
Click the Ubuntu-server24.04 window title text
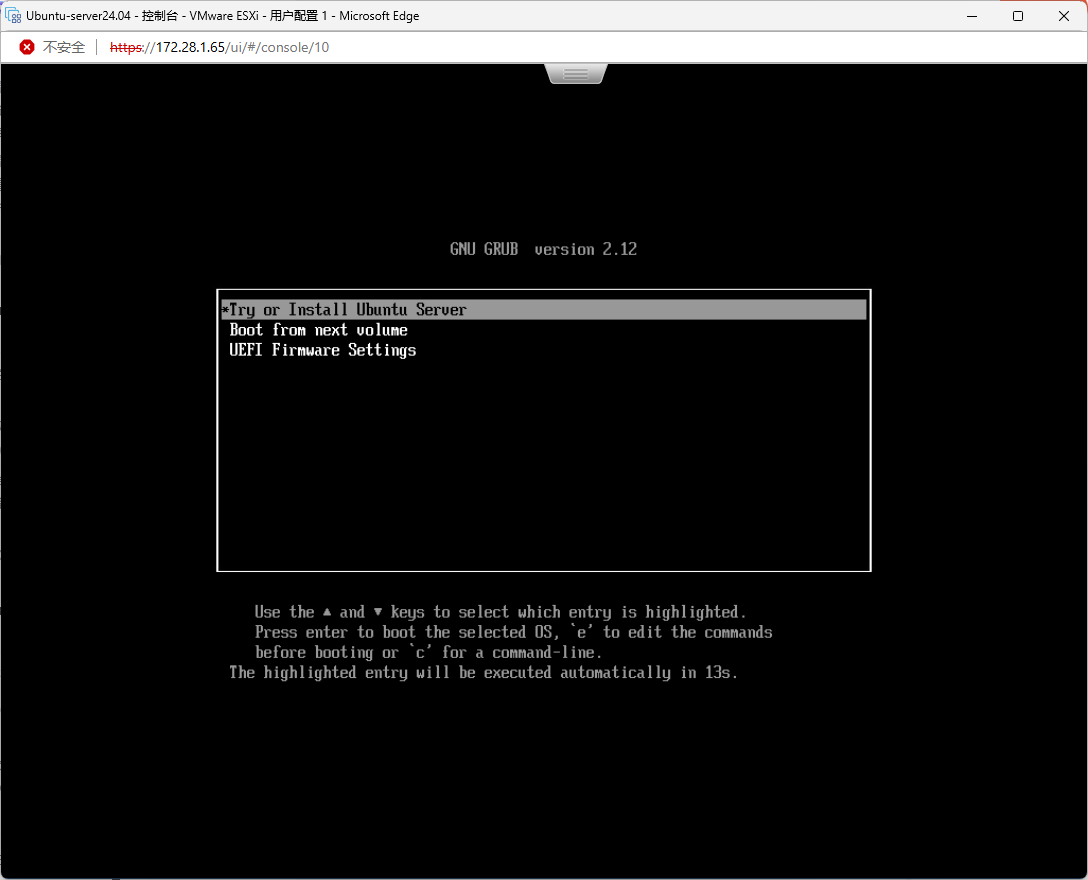pos(80,16)
